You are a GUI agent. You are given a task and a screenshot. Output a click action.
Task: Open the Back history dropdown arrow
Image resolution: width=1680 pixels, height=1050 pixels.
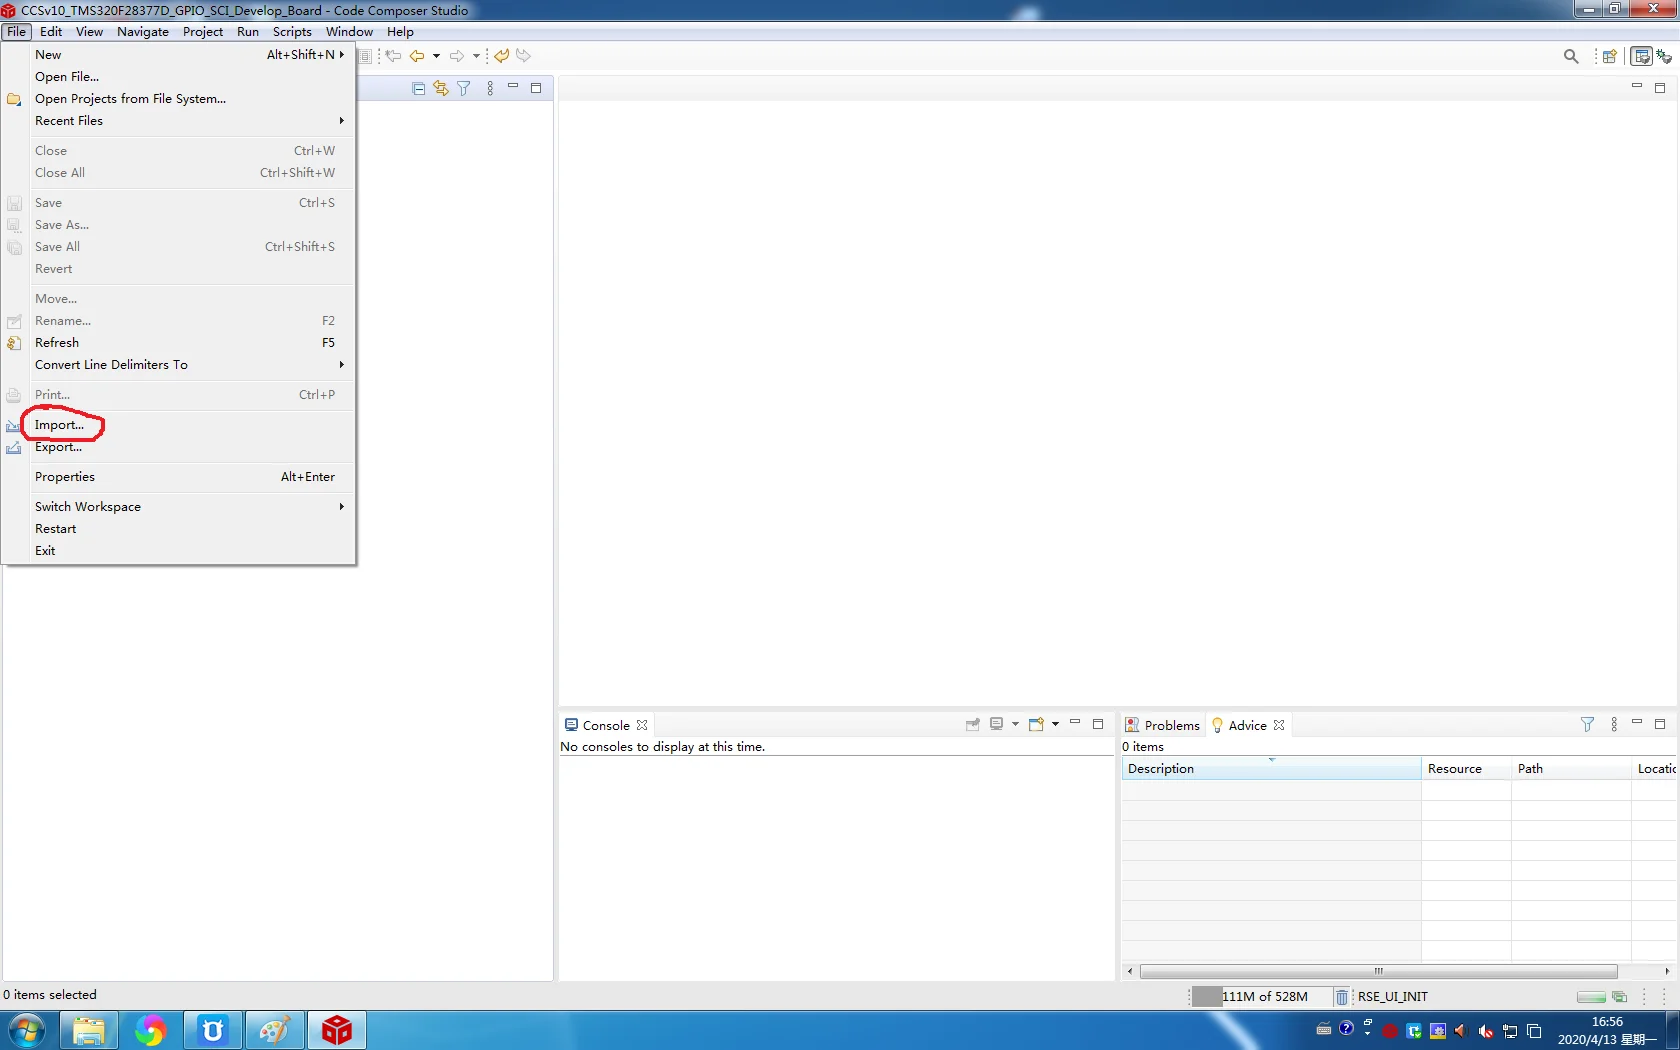(x=436, y=56)
